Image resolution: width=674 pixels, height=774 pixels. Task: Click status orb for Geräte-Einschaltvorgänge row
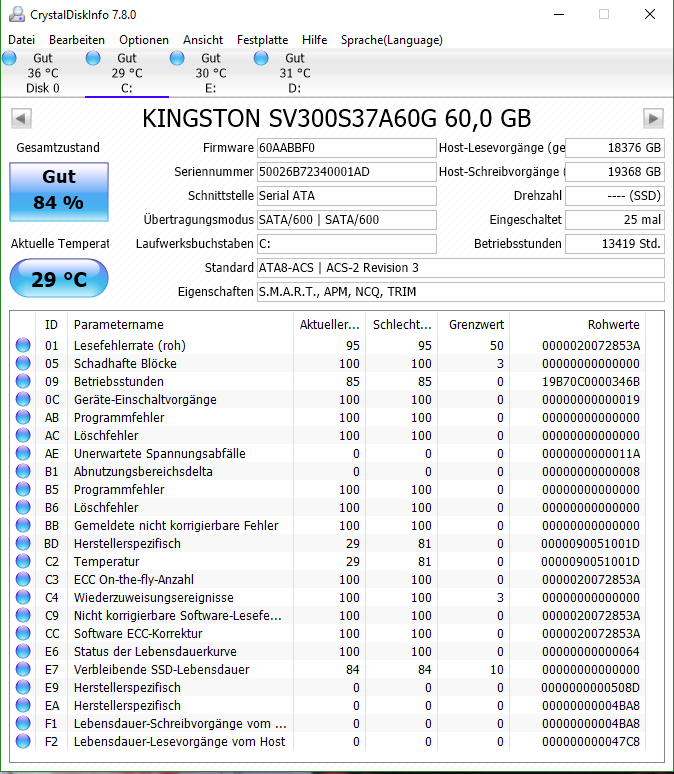(23, 399)
